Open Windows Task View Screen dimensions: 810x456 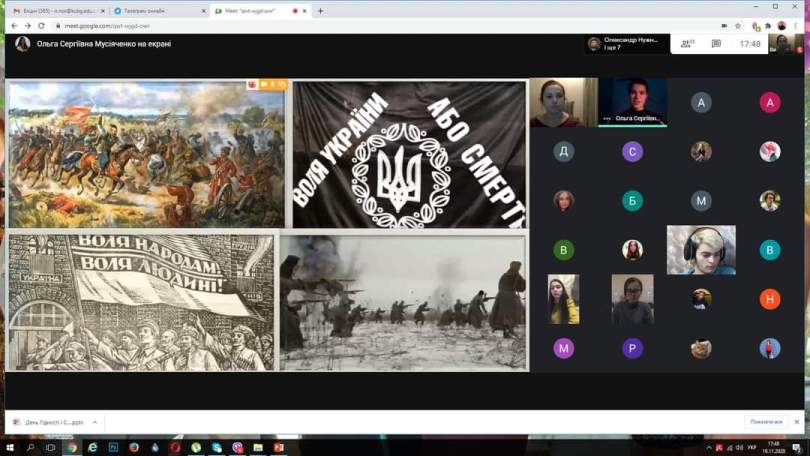(50, 448)
